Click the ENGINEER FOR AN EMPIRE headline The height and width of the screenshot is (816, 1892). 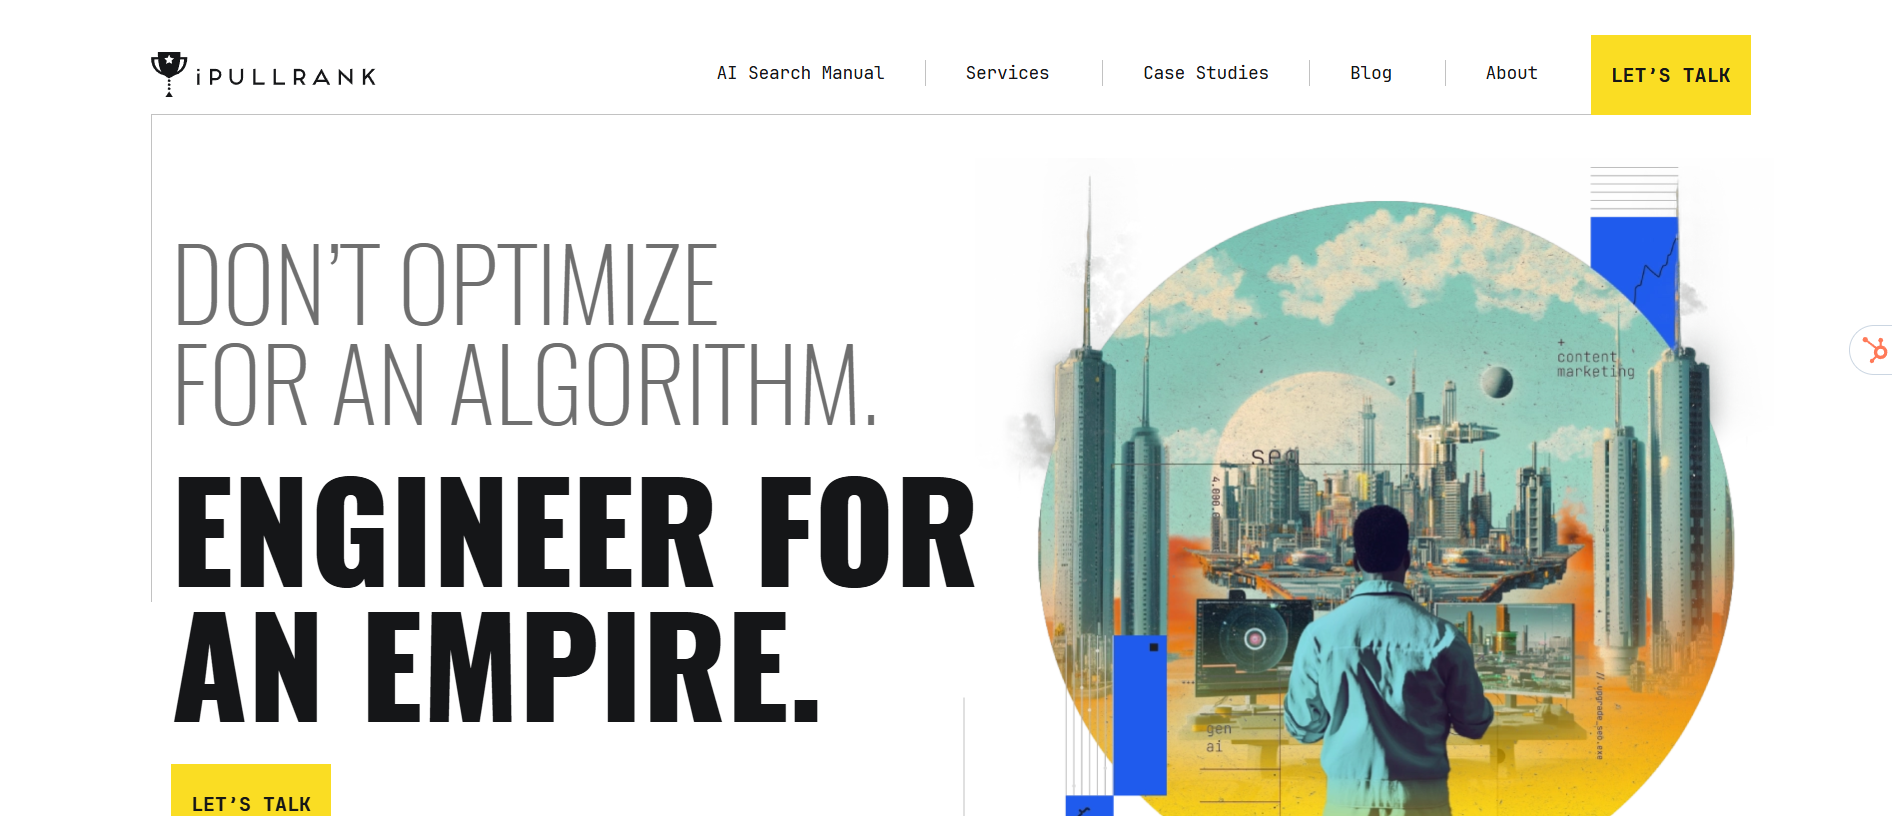(x=575, y=598)
